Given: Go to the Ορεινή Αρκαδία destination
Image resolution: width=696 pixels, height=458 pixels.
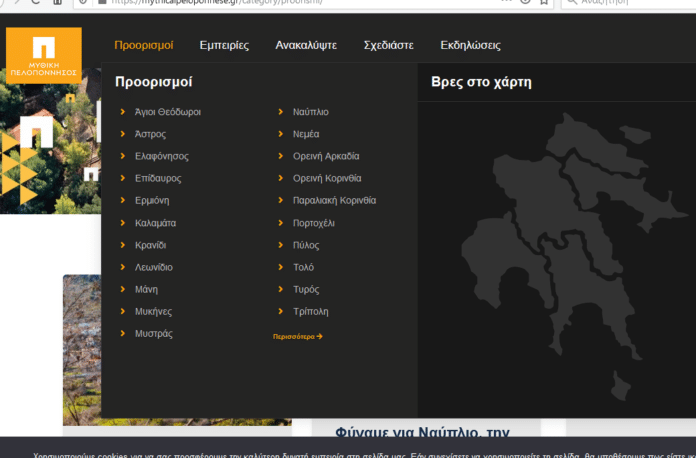Looking at the screenshot, I should click(326, 156).
